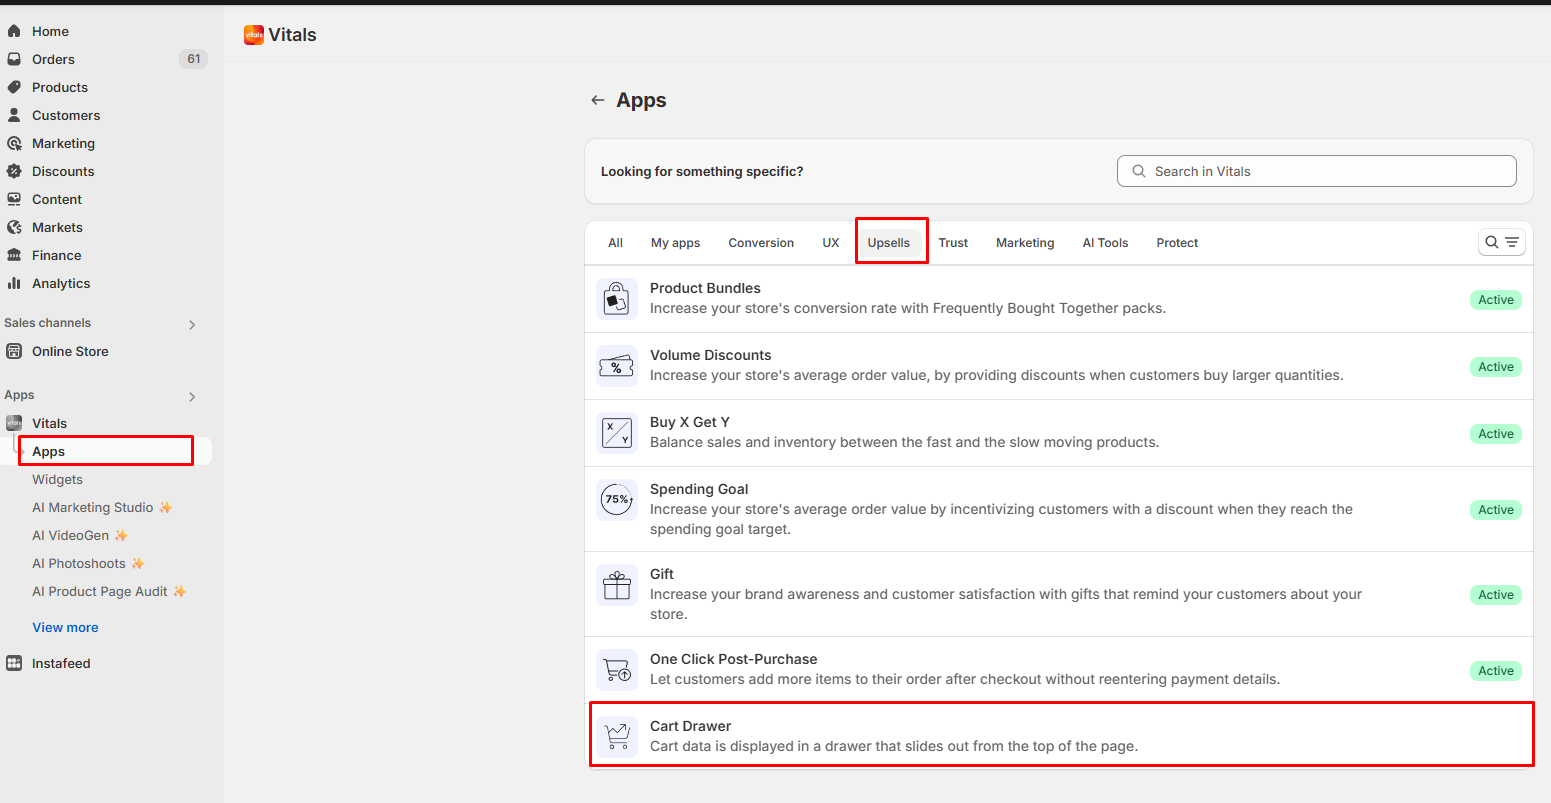Expand the Apps section chevron
Viewport: 1551px width, 803px height.
192,396
